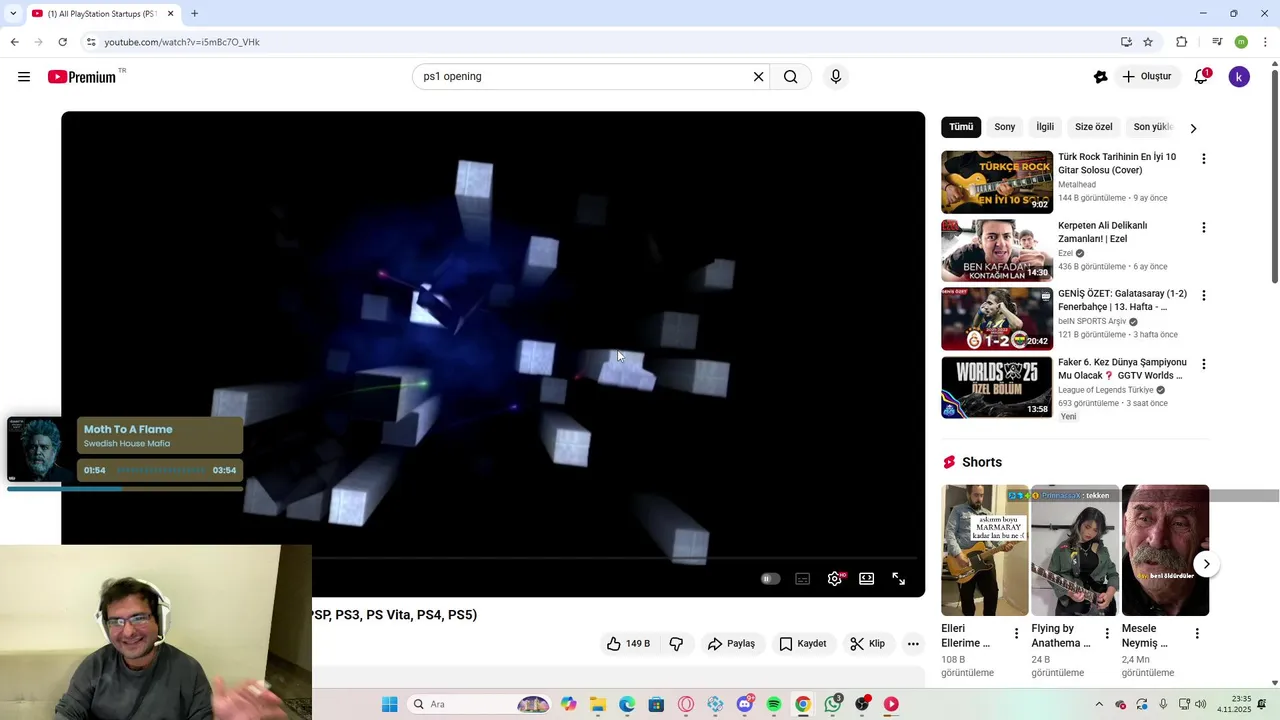This screenshot has width=1280, height=720.
Task: Open the YouTube hamburger guide menu
Action: 24,77
